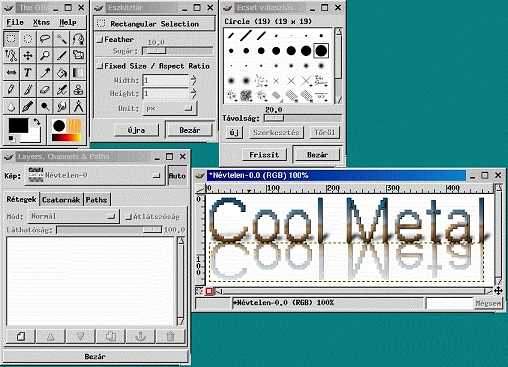Open the layer Mód Normal dropdown

pyautogui.click(x=73, y=216)
